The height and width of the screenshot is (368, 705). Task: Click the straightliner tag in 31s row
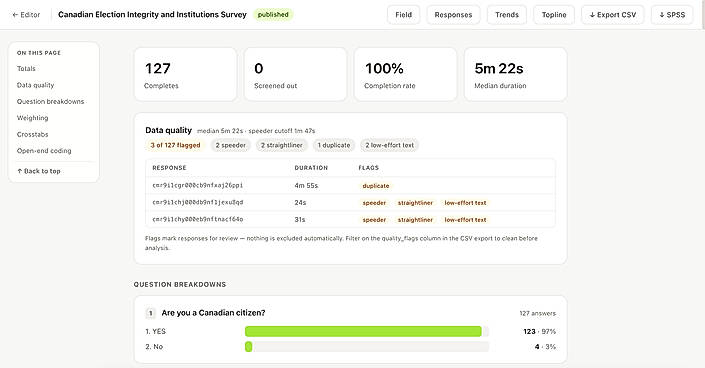[415, 220]
